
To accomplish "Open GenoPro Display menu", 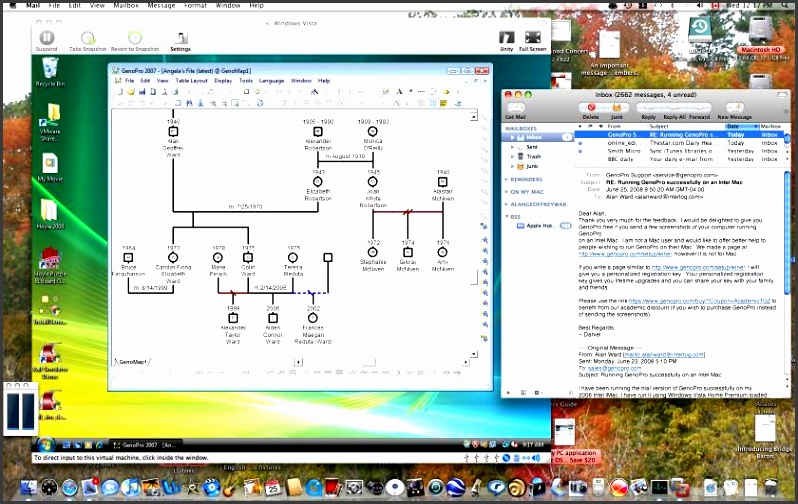I will pyautogui.click(x=223, y=80).
